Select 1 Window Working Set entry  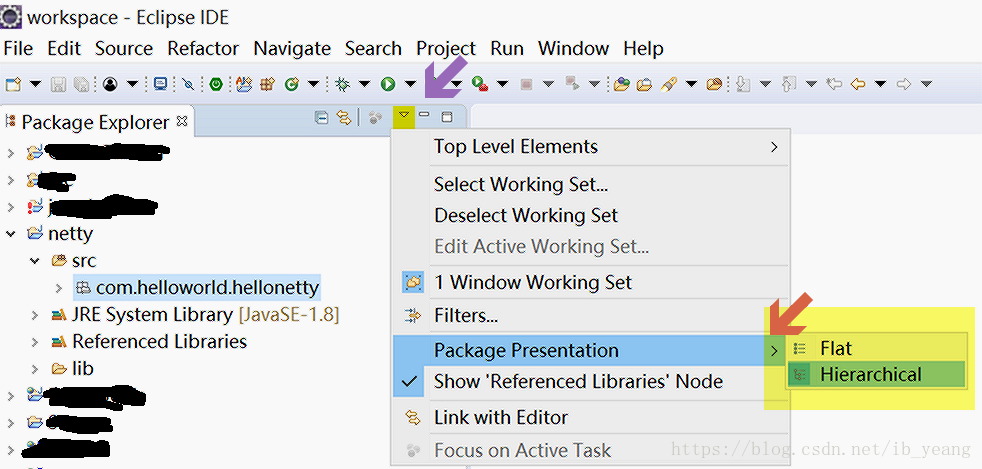[x=591, y=282]
